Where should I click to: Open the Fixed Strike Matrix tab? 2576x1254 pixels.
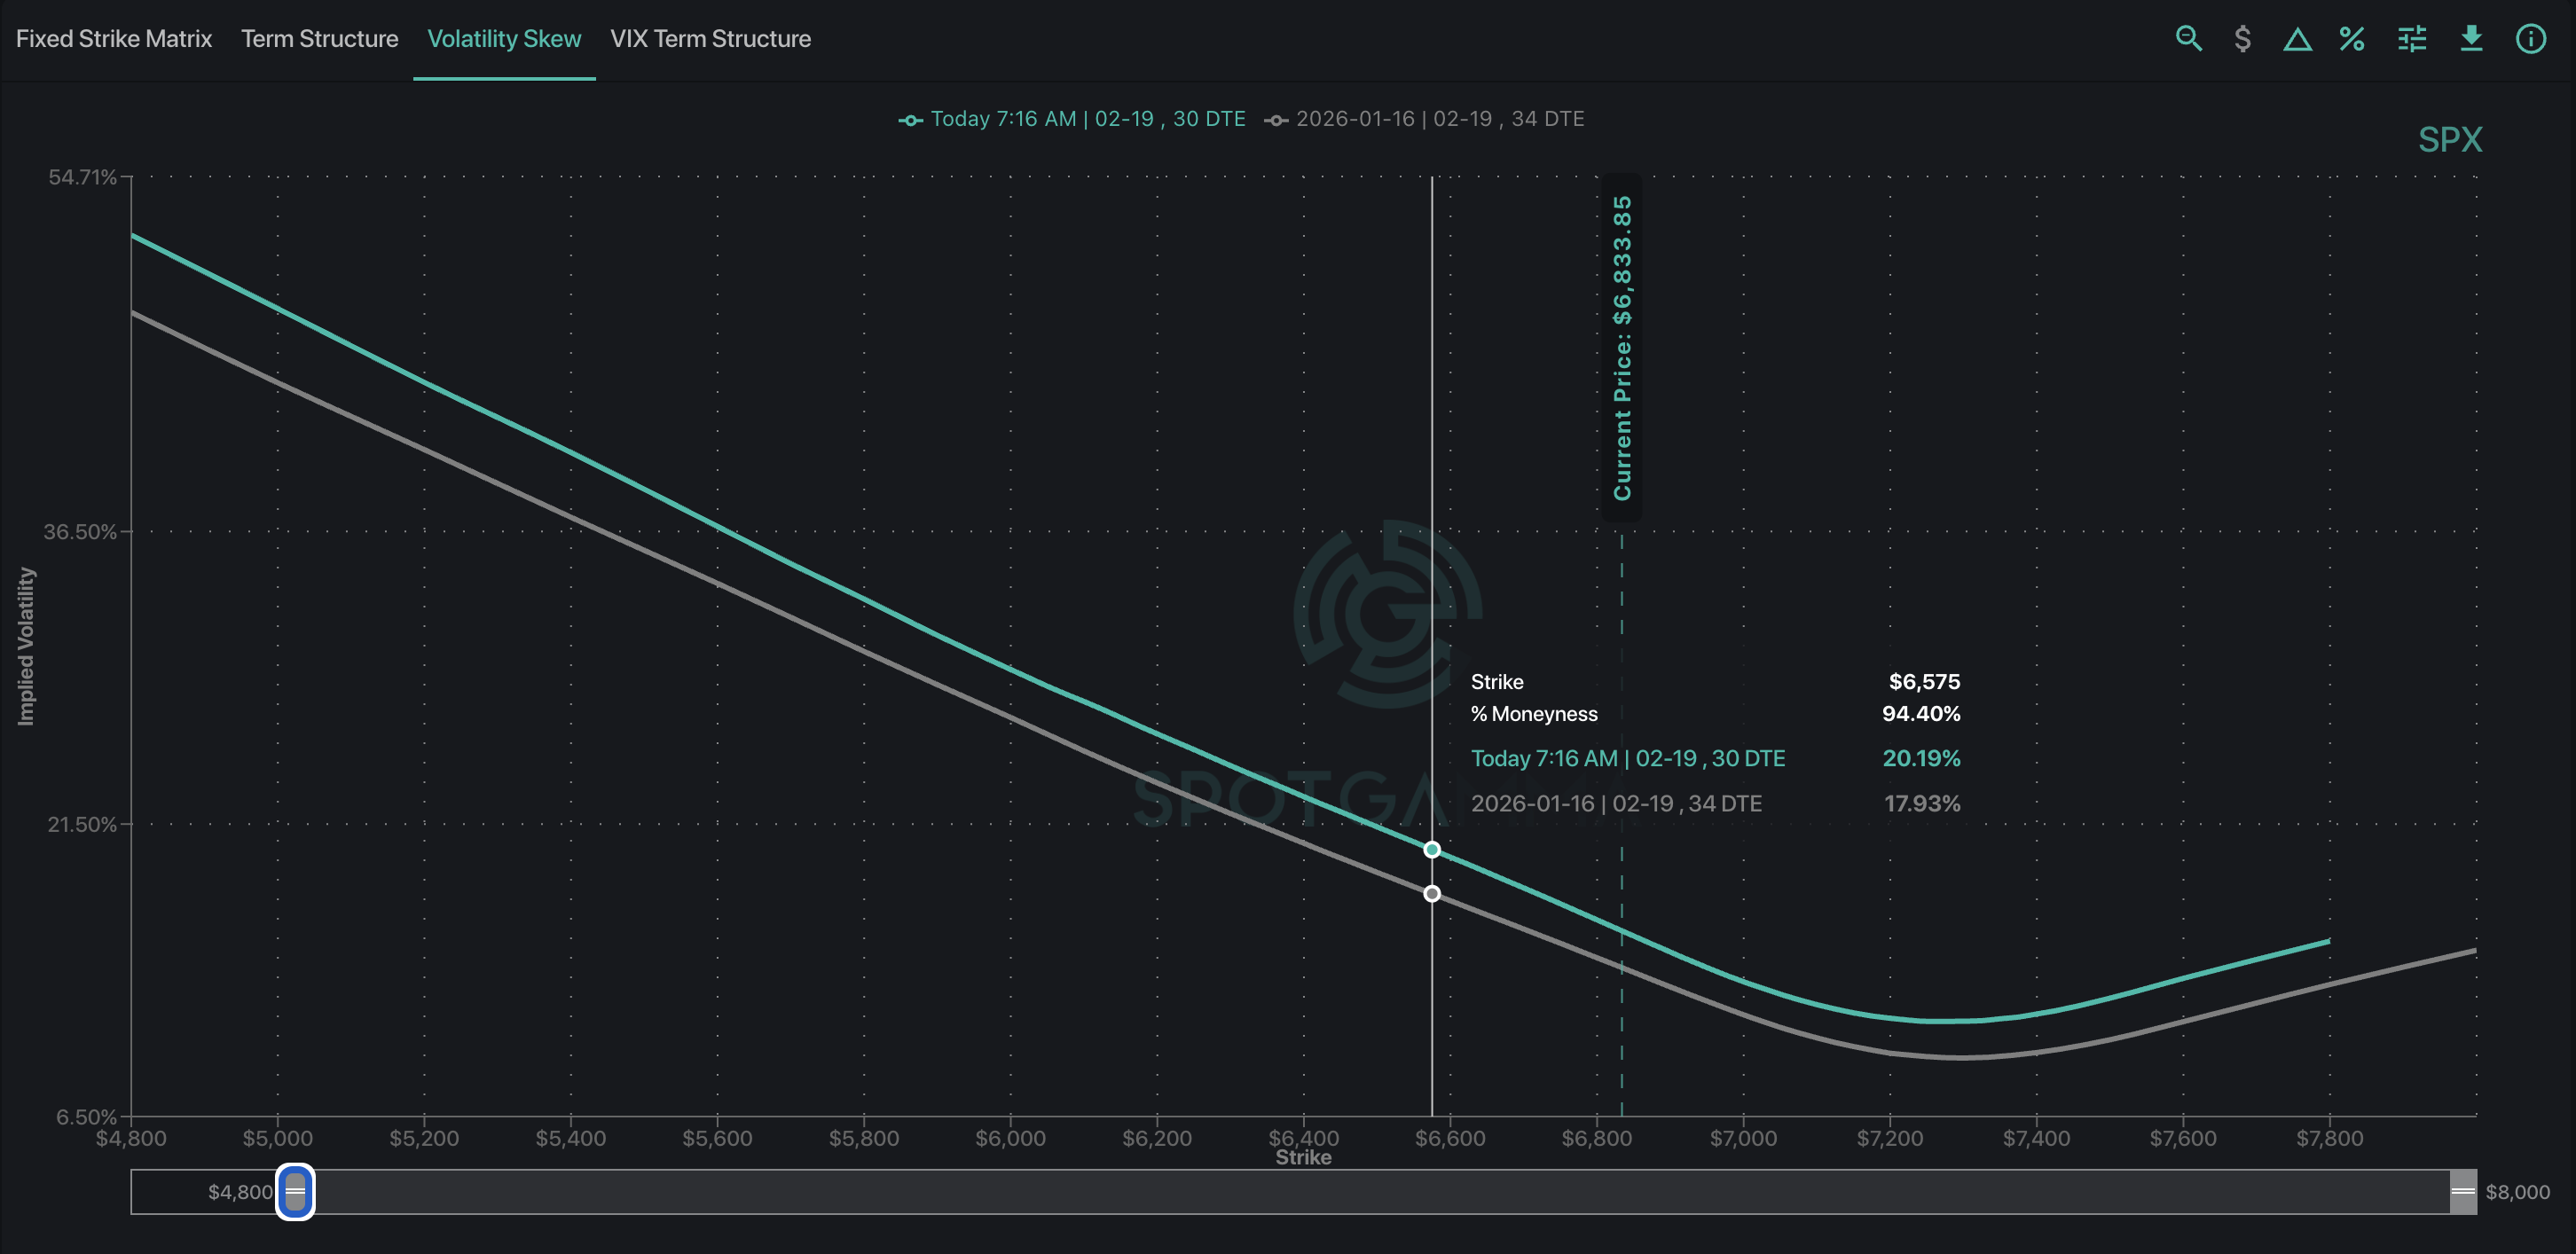coord(114,39)
